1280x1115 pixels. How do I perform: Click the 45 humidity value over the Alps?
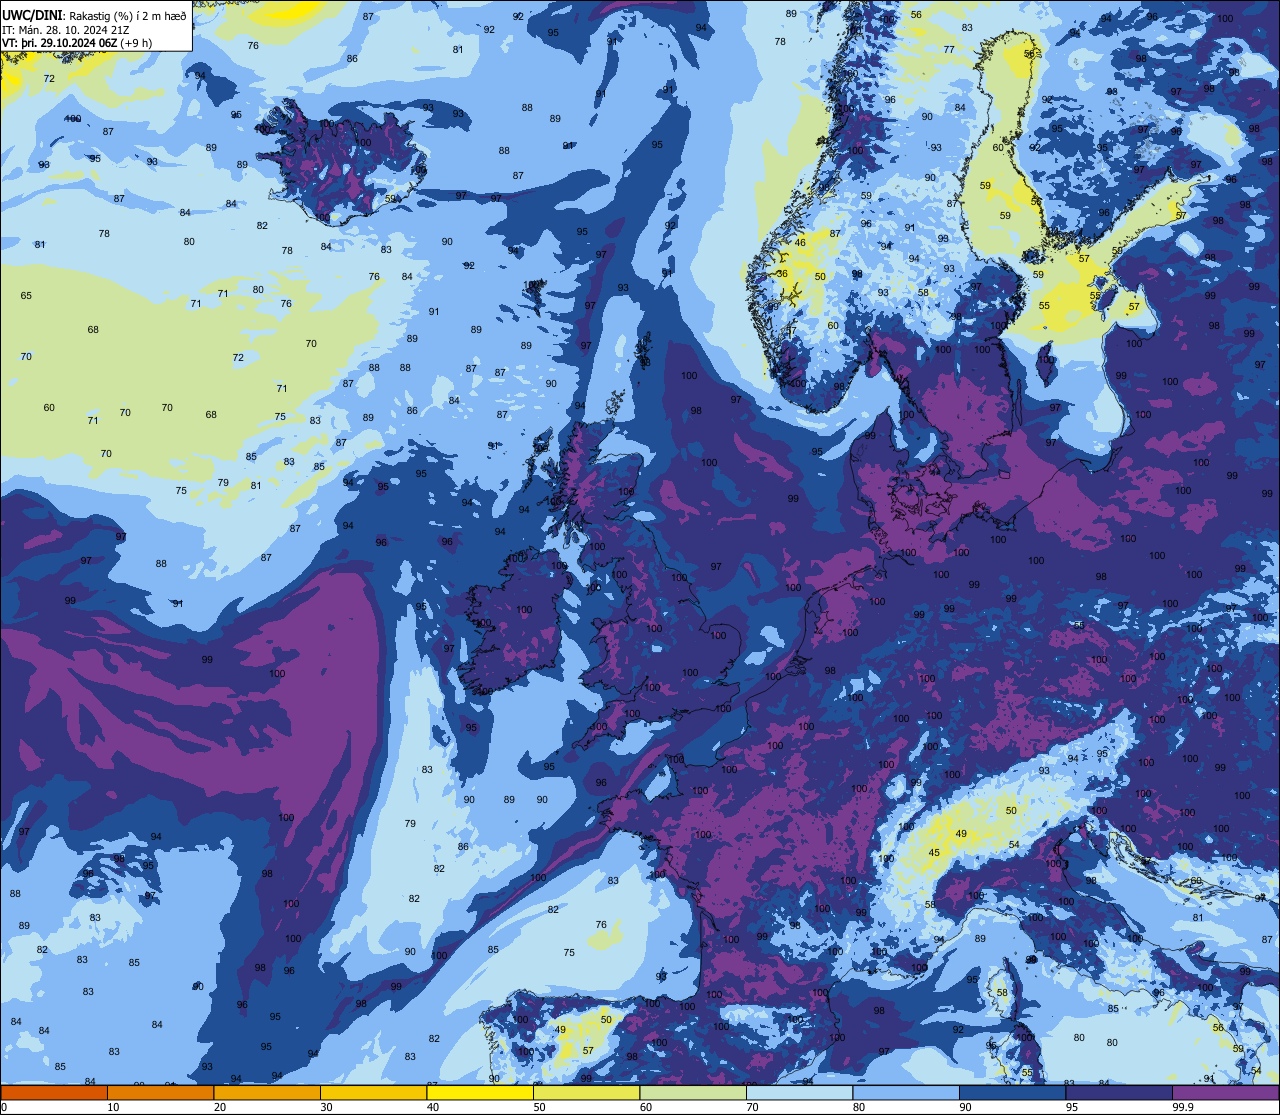(x=934, y=853)
